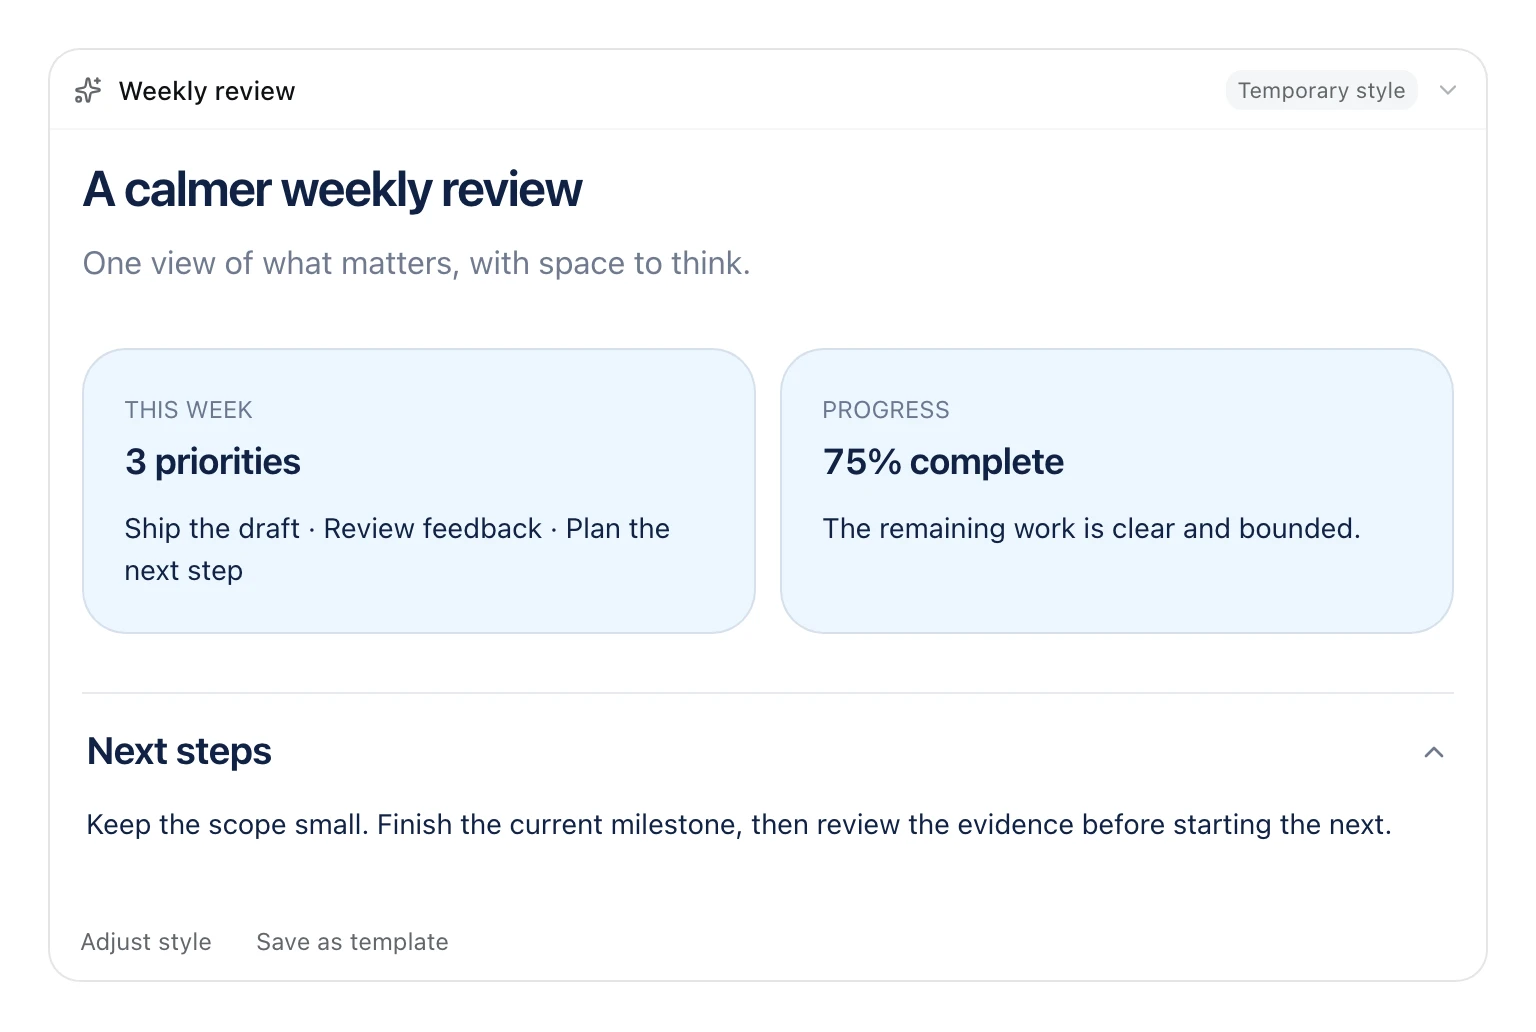
Task: Click the A calmer weekly review heading
Action: 332,189
